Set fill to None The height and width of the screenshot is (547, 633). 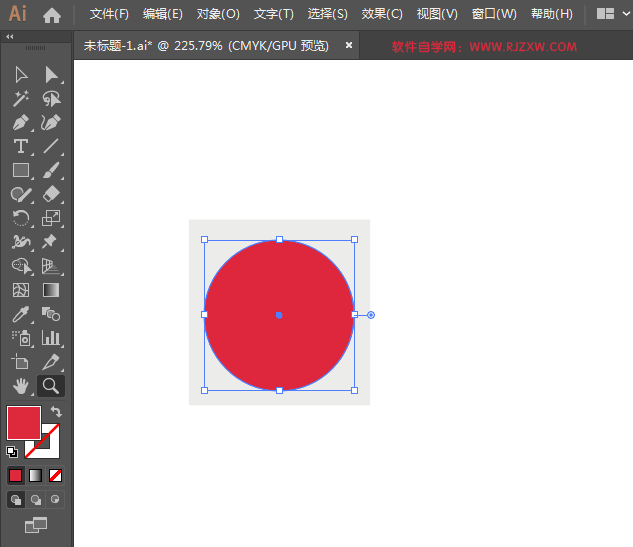(56, 475)
